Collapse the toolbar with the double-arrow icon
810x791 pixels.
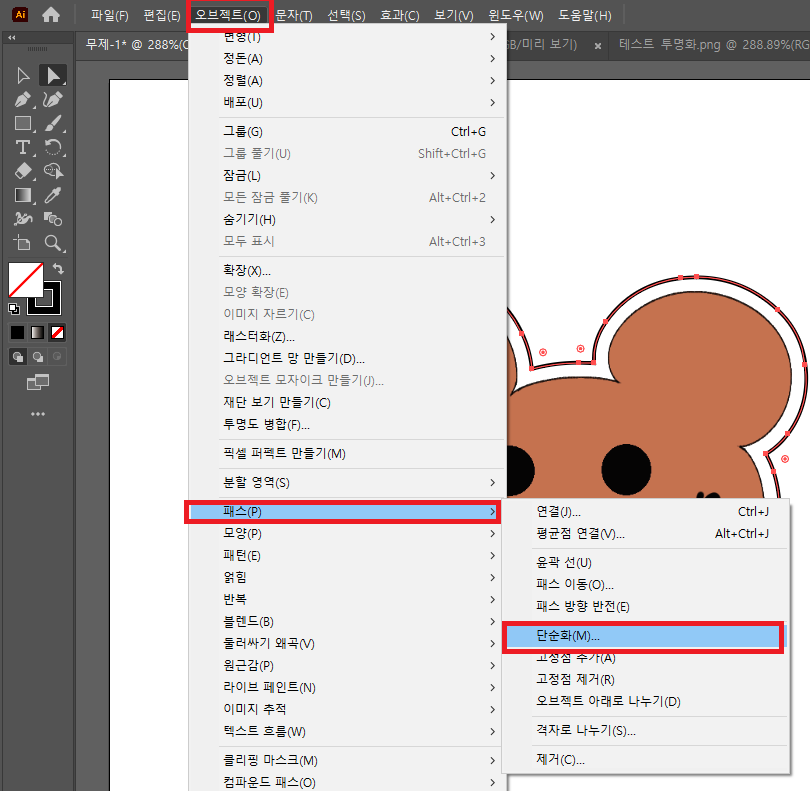[11, 37]
